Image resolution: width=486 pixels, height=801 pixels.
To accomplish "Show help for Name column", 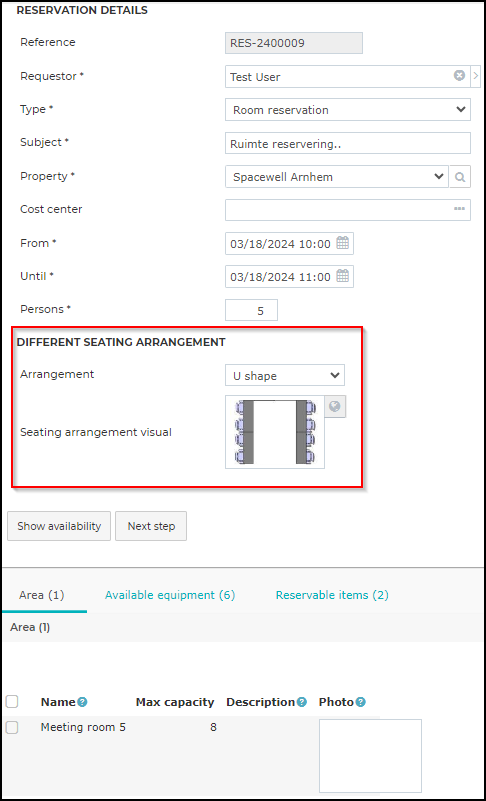I will pyautogui.click(x=82, y=702).
